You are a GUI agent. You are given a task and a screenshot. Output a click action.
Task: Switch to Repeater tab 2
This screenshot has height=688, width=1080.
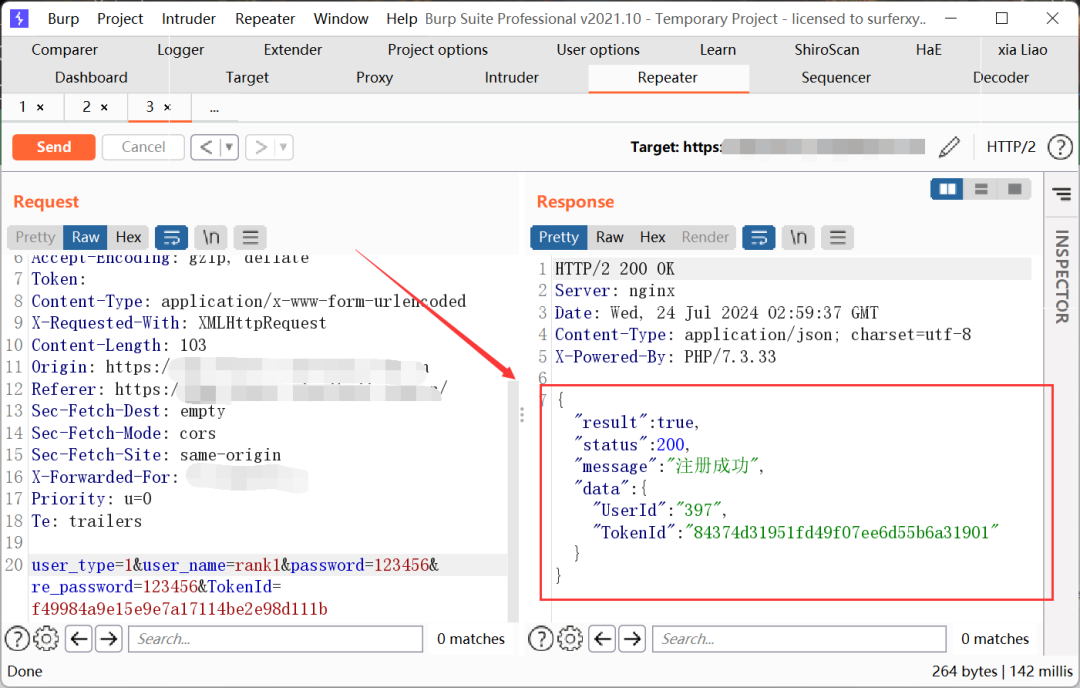[x=87, y=107]
